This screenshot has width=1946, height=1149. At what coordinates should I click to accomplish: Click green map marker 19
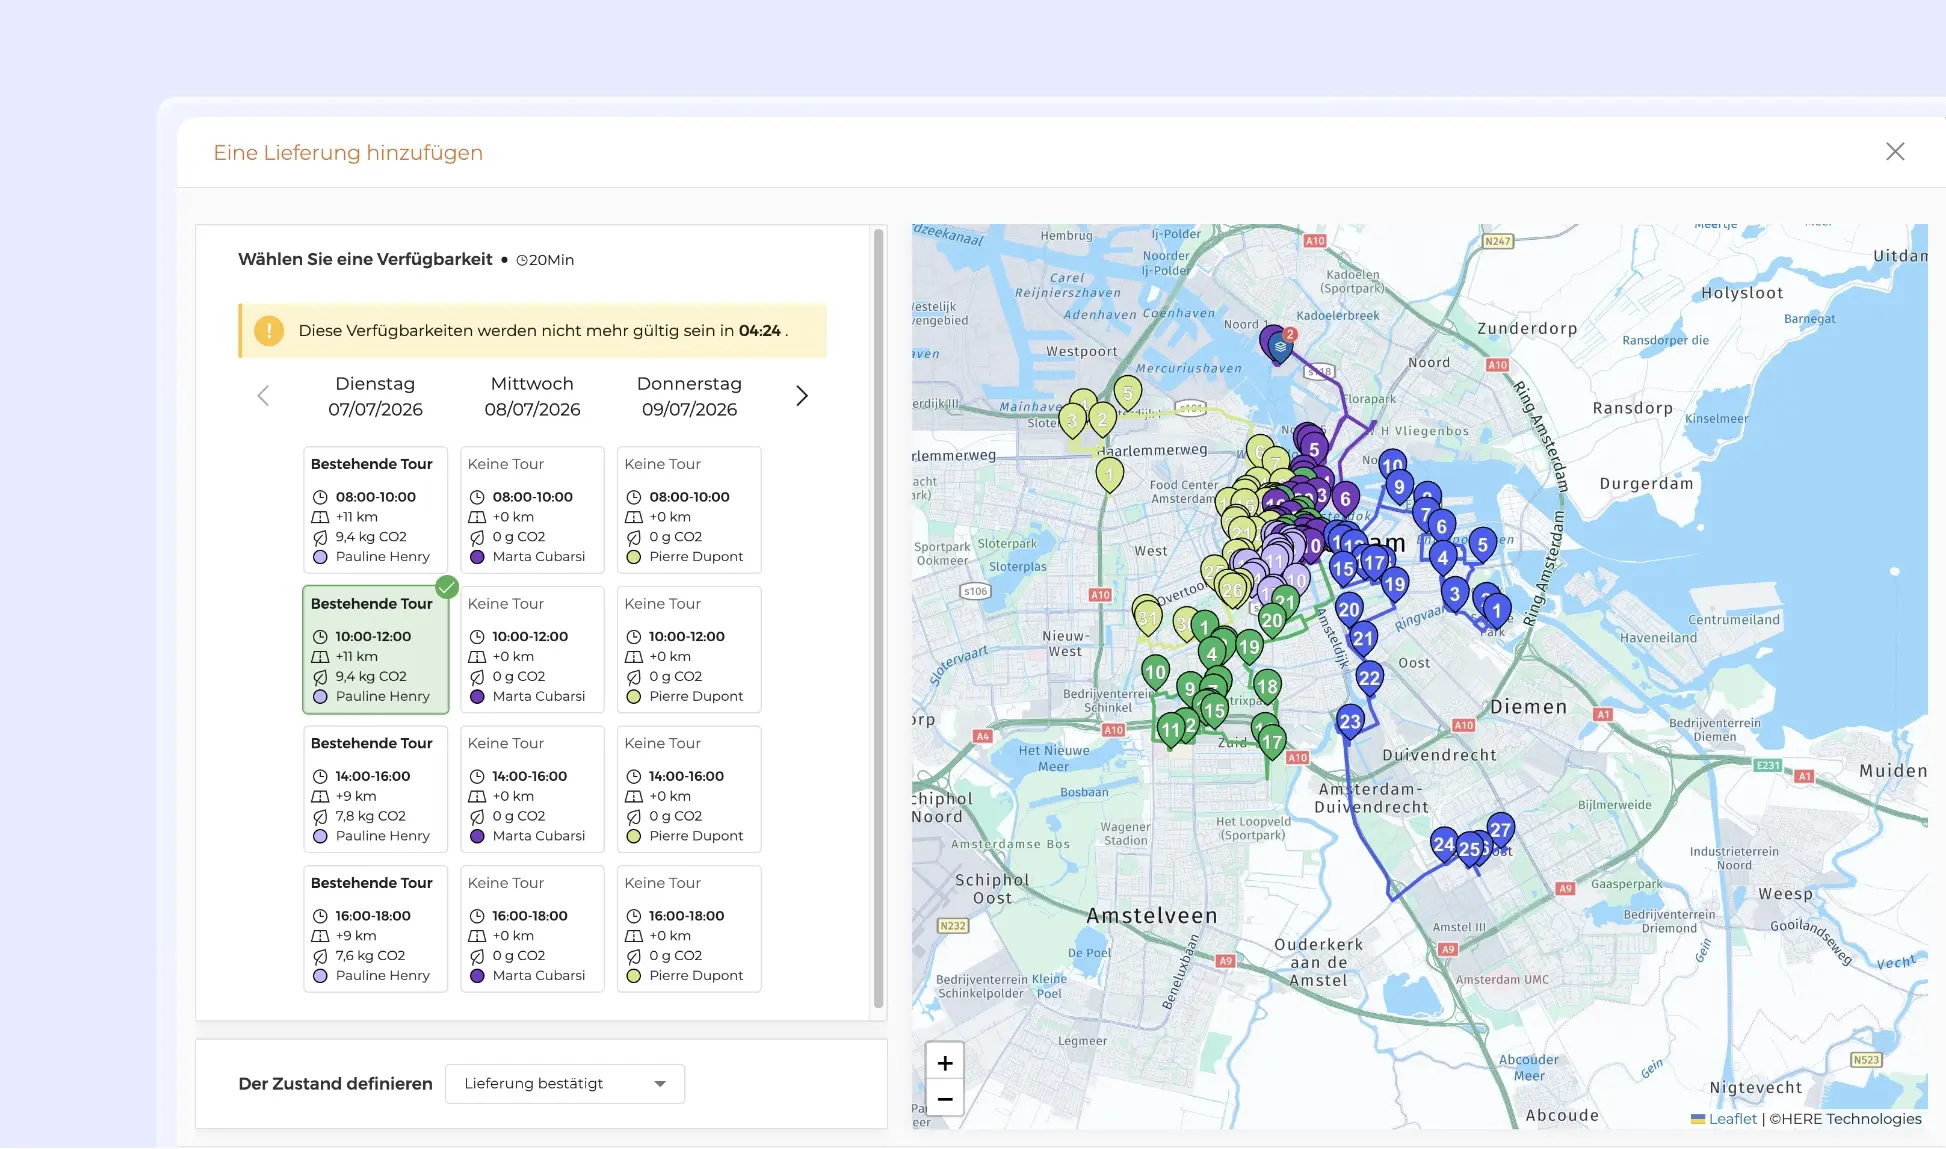click(x=1249, y=648)
